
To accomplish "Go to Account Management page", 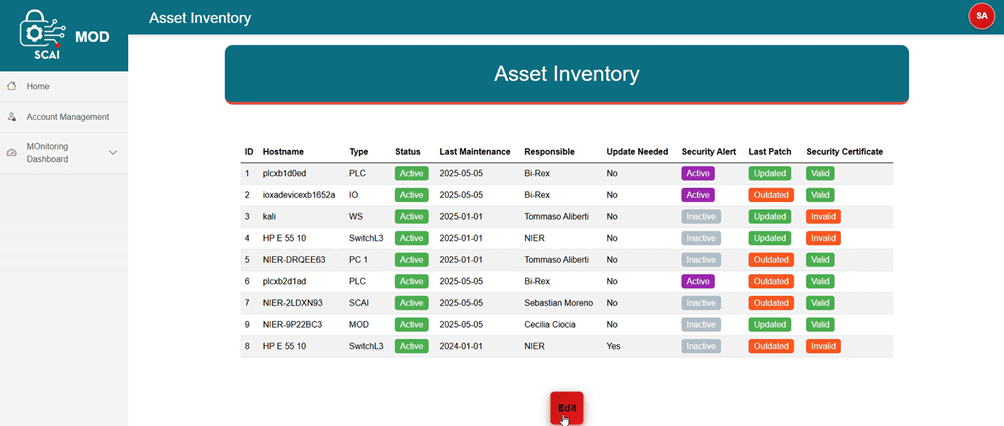I will (64, 117).
